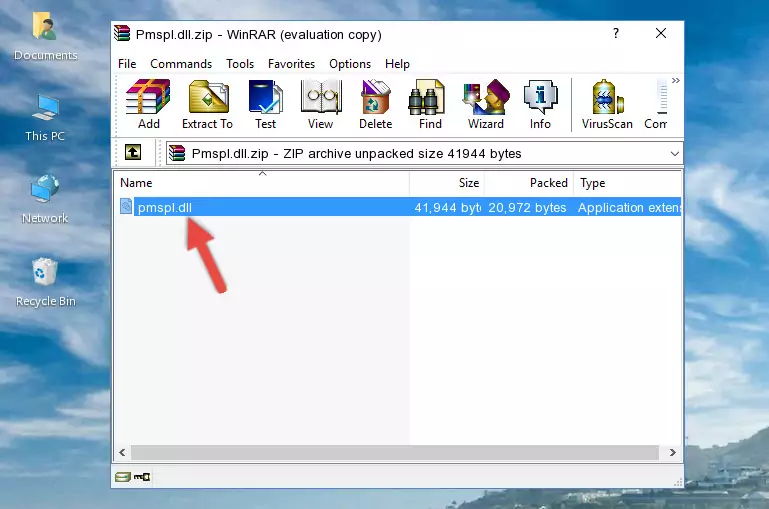Sort by the Name column header
The width and height of the screenshot is (769, 509).
coord(262,183)
